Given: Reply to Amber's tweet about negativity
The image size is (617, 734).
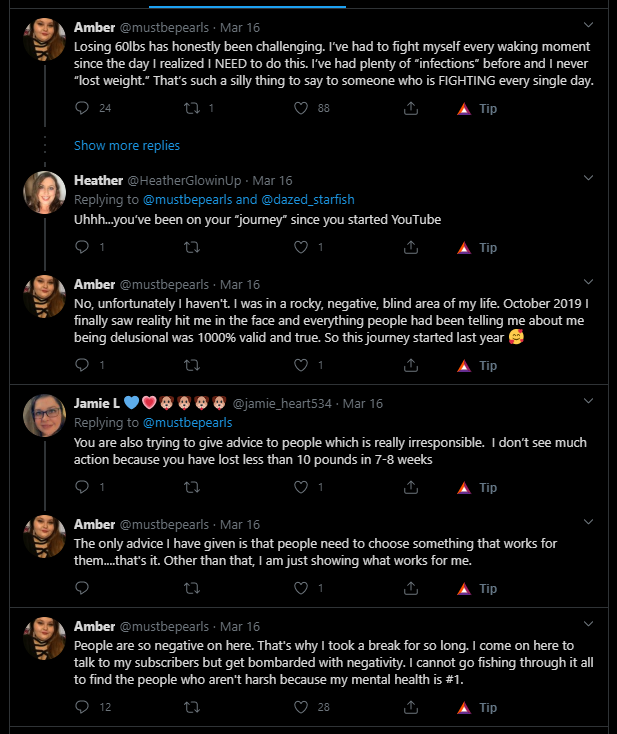Looking at the screenshot, I should pos(82,707).
